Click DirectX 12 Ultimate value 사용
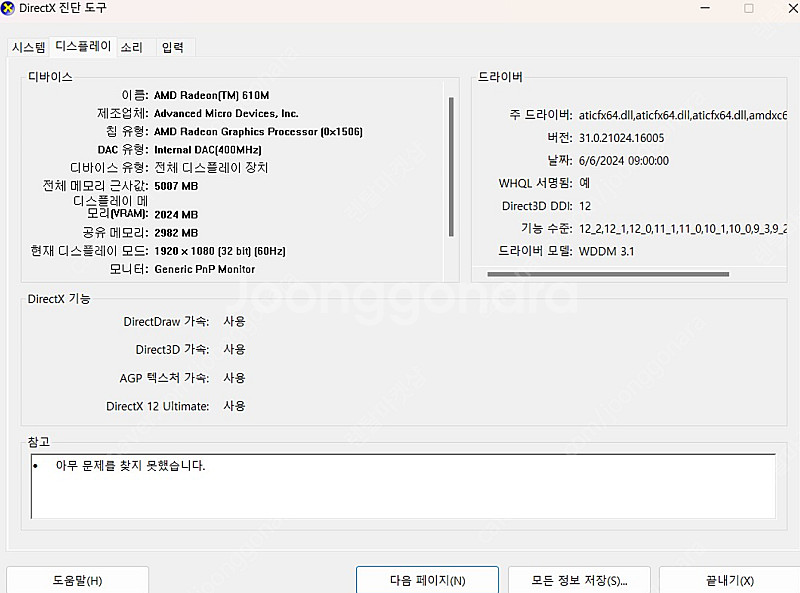 [x=234, y=406]
